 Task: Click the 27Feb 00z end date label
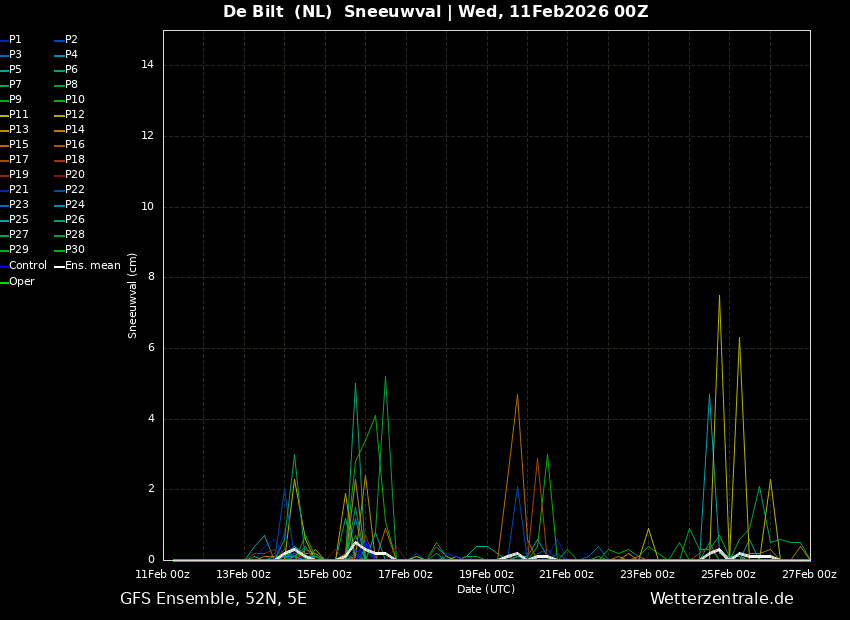pos(808,574)
